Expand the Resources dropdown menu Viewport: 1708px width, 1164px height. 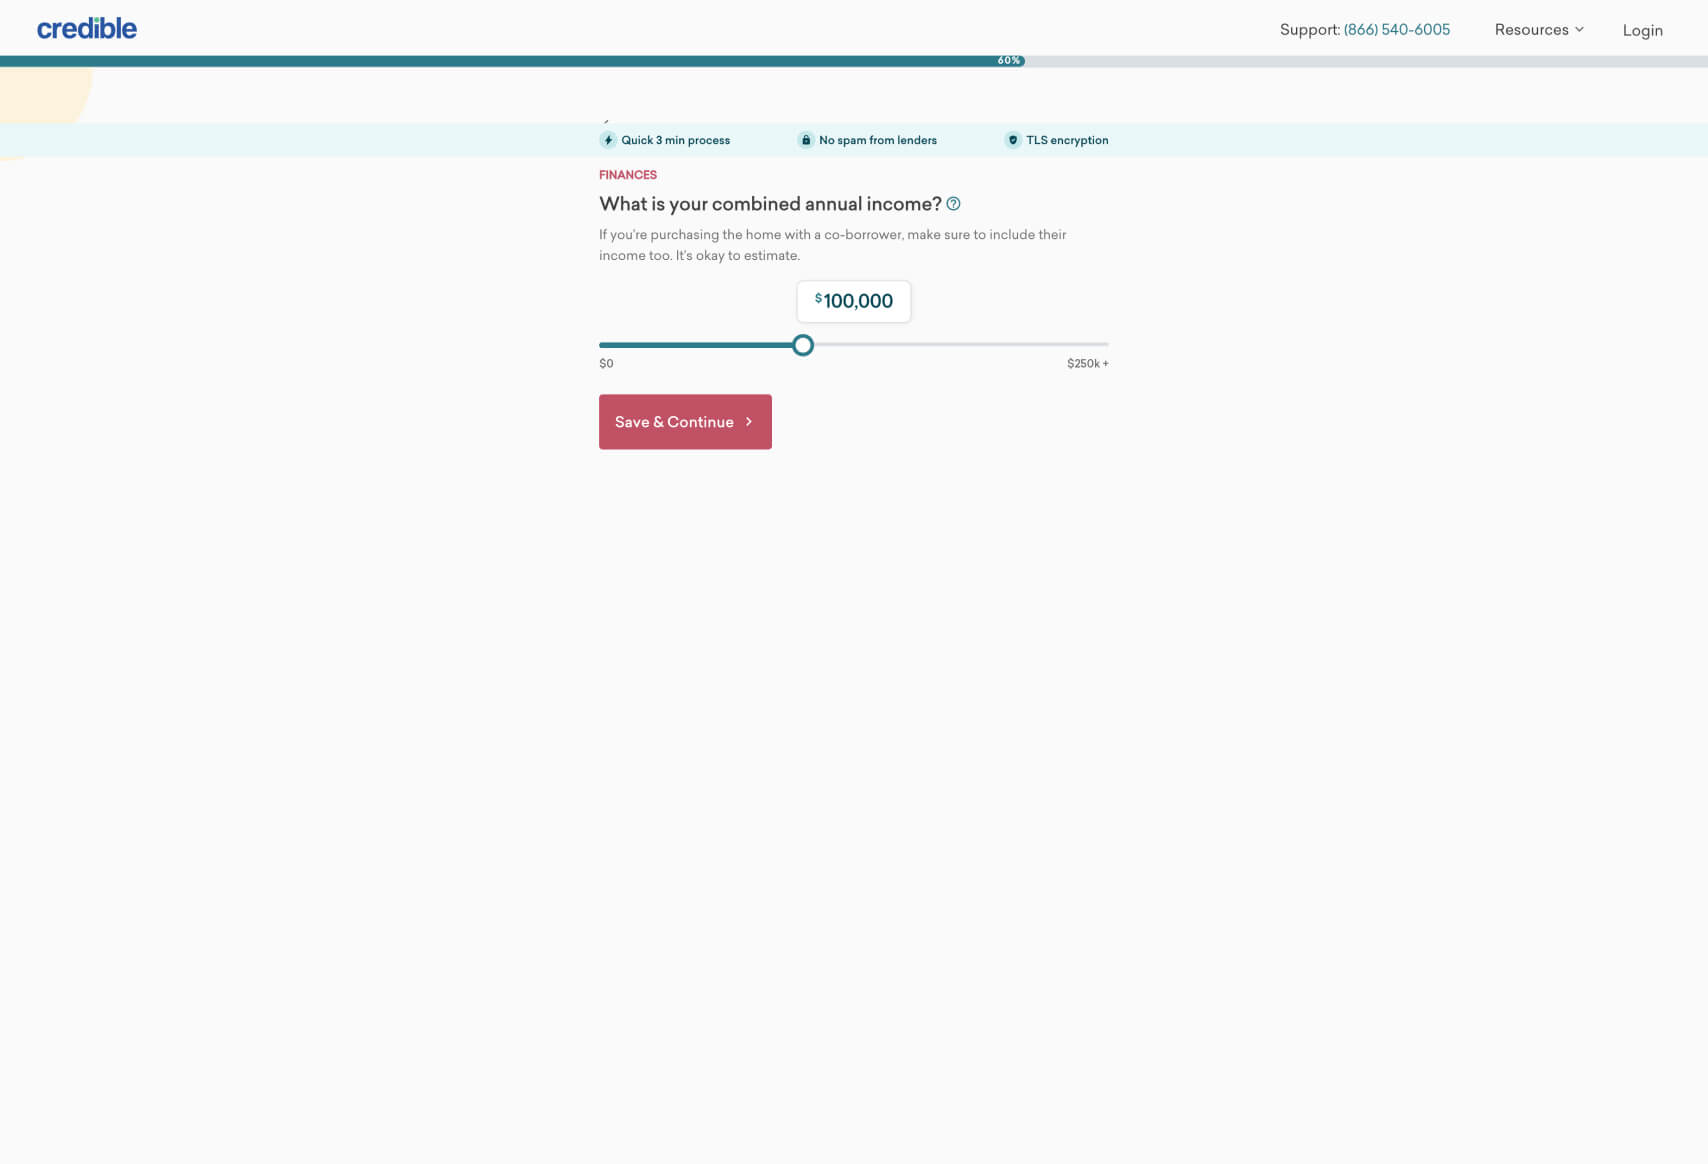pos(1539,30)
